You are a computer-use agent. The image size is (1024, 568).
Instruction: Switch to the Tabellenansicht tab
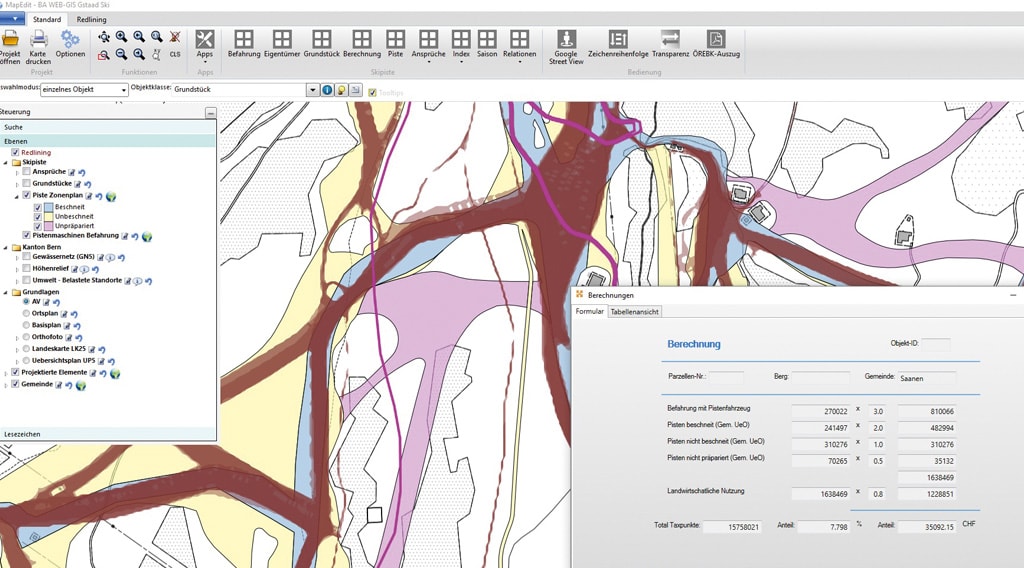coord(634,312)
